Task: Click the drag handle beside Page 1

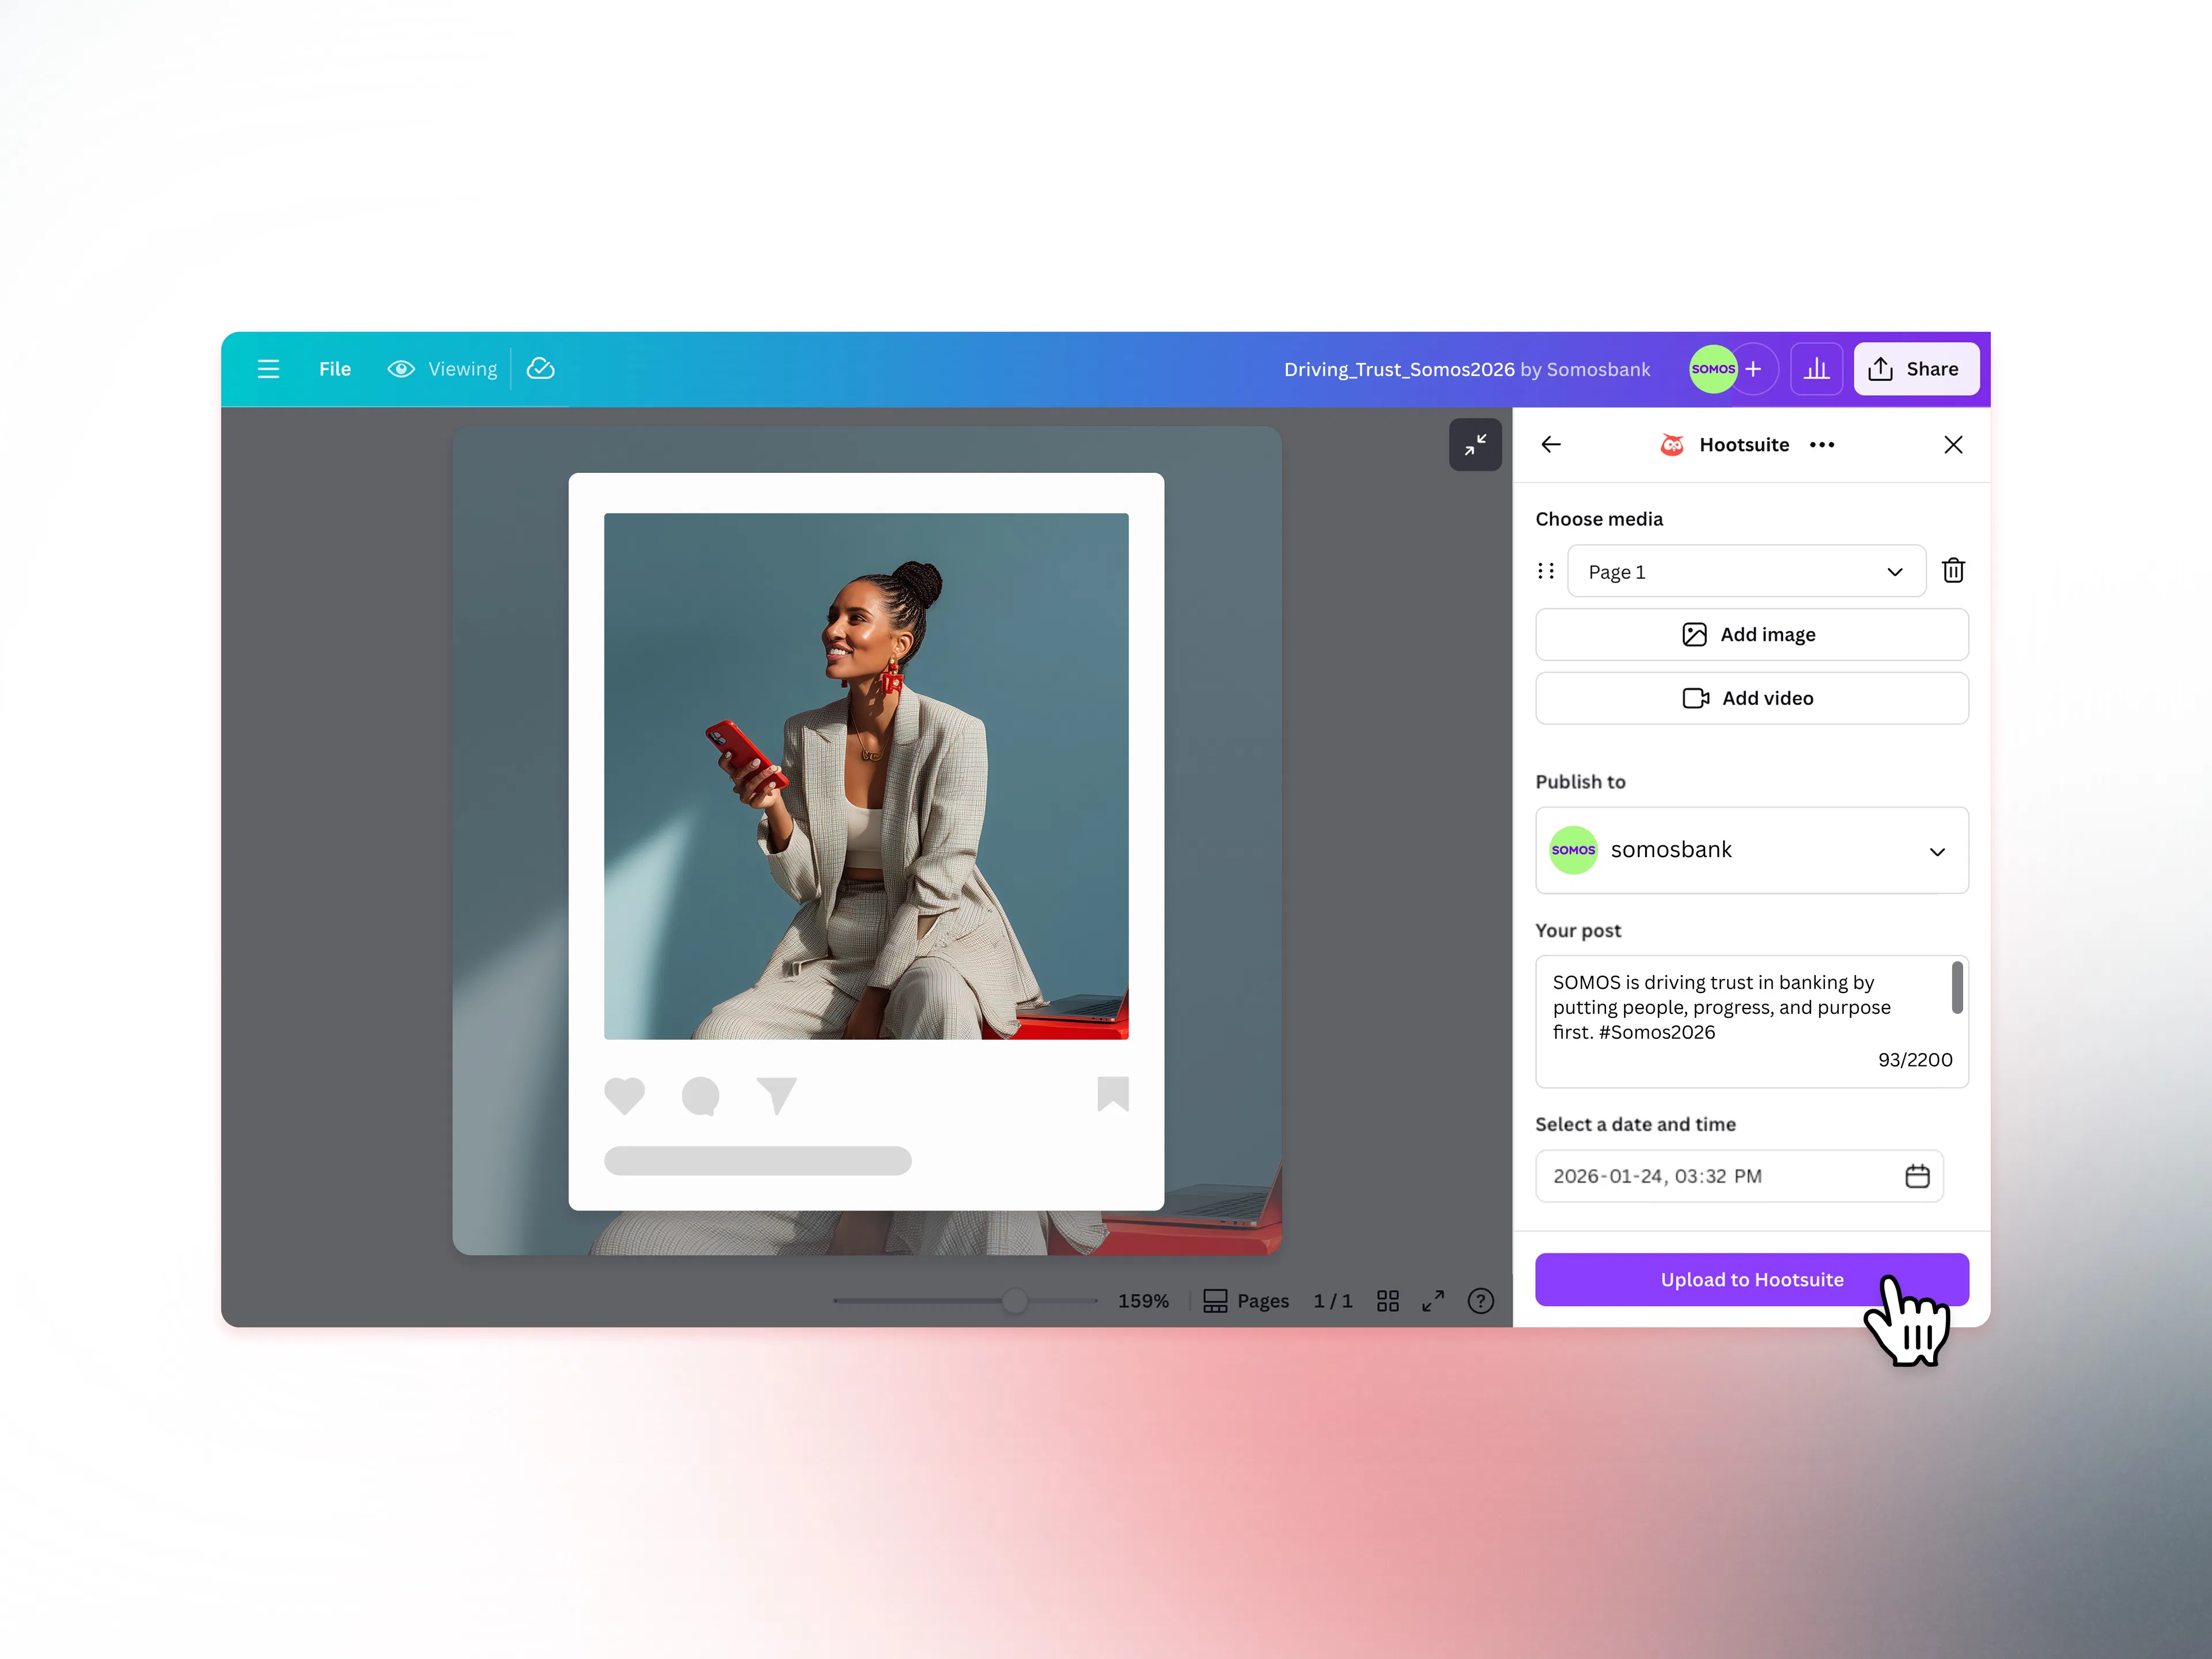Action: pos(1546,571)
